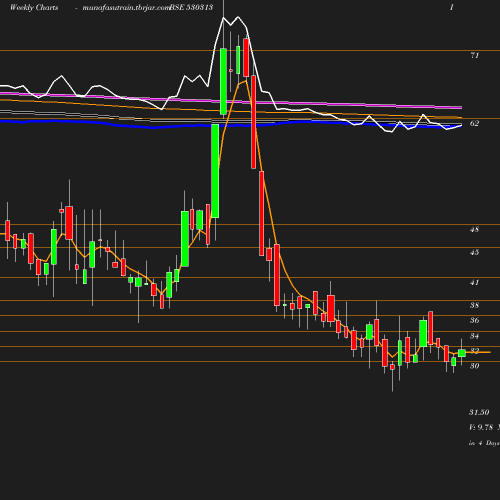Viewport: 500px width, 500px height.
Task: Click the 41 price axis label
Action: pyautogui.click(x=474, y=283)
